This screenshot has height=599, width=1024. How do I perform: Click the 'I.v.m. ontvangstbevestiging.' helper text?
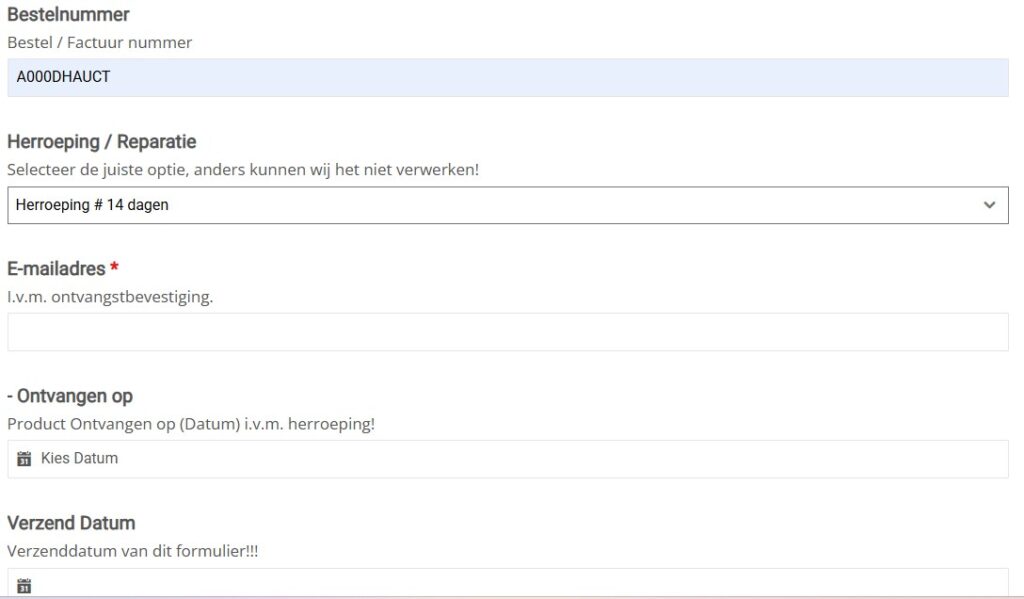(x=110, y=297)
